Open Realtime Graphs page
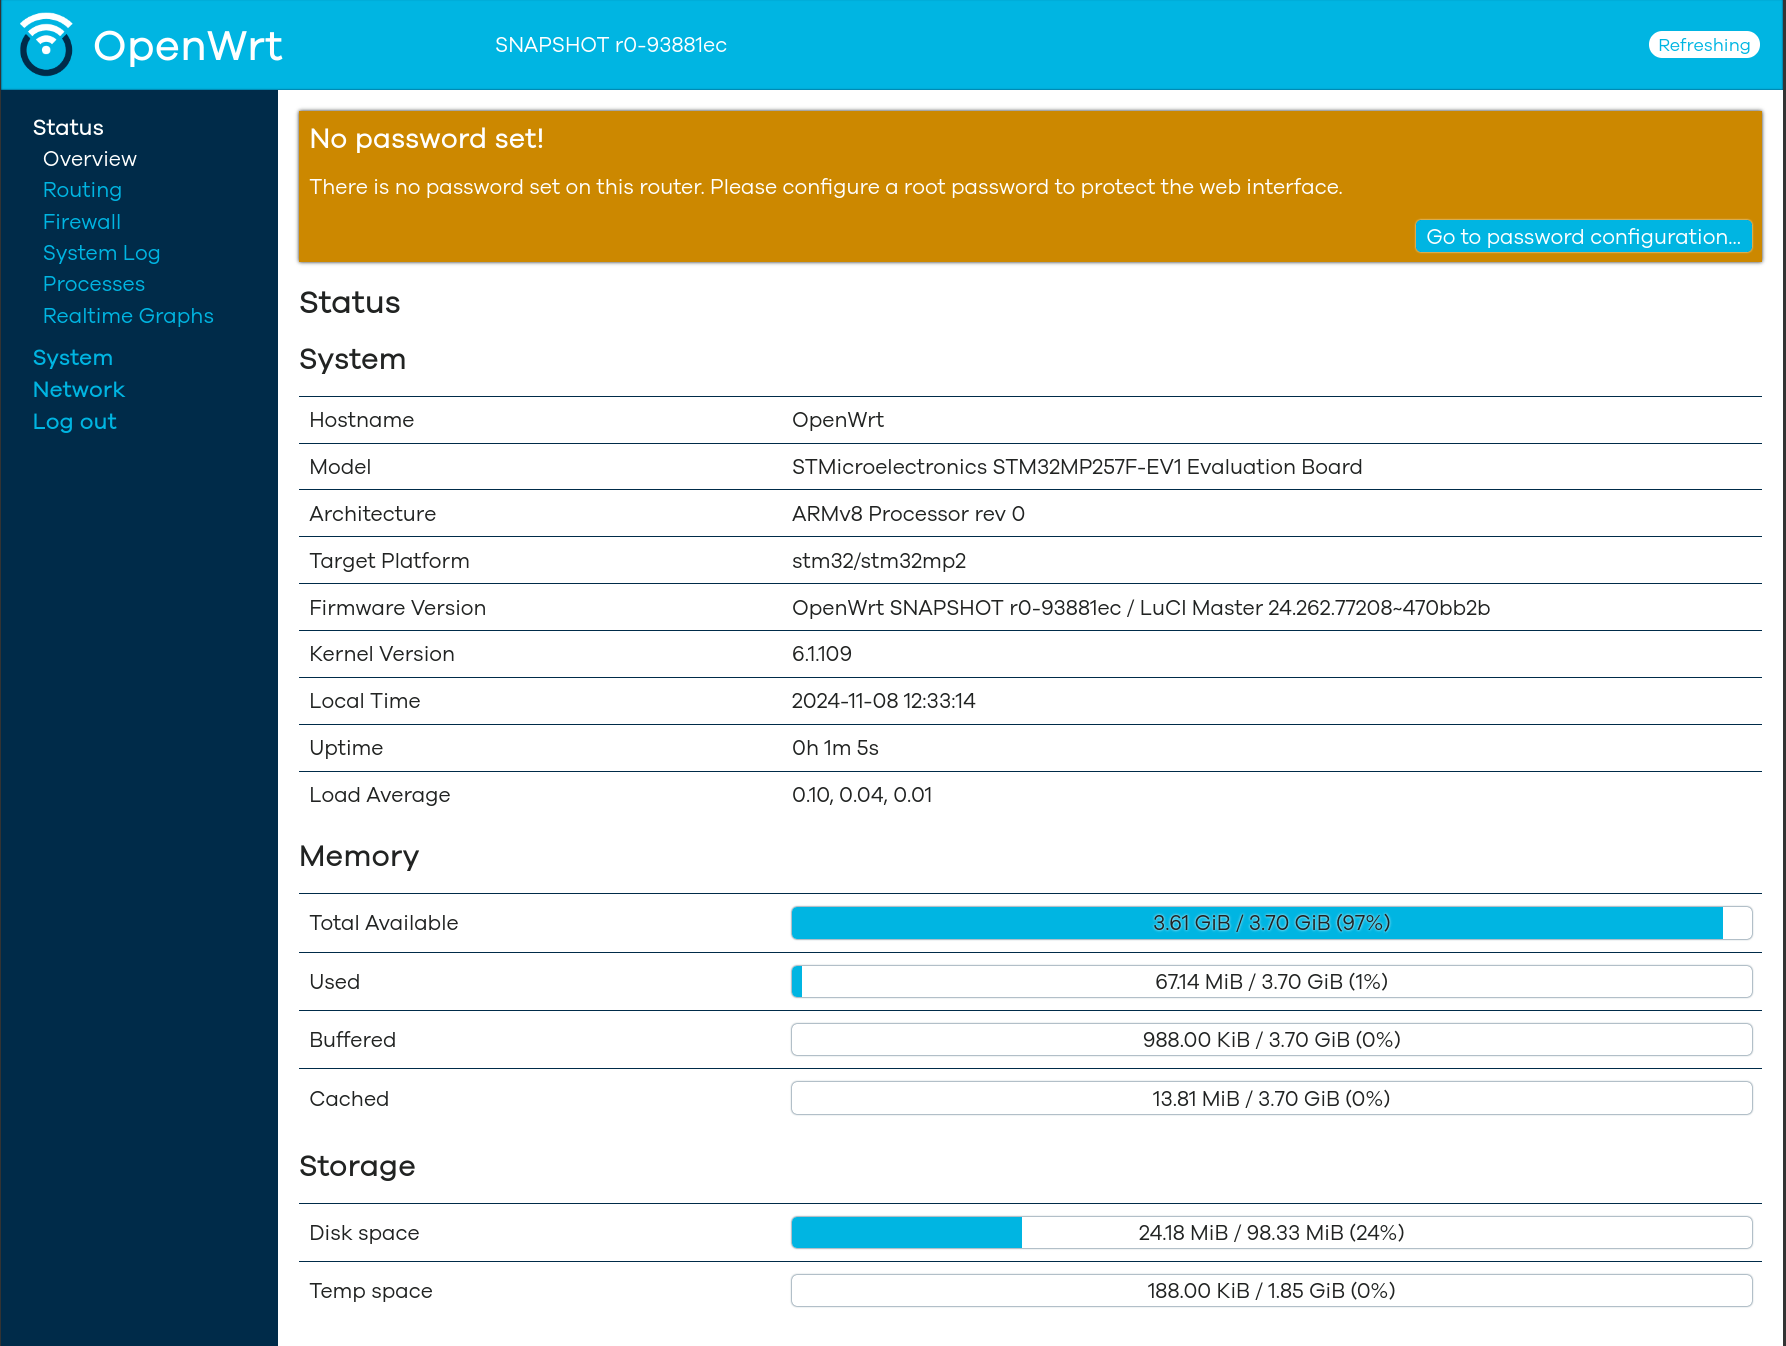The image size is (1786, 1346). coord(128,316)
